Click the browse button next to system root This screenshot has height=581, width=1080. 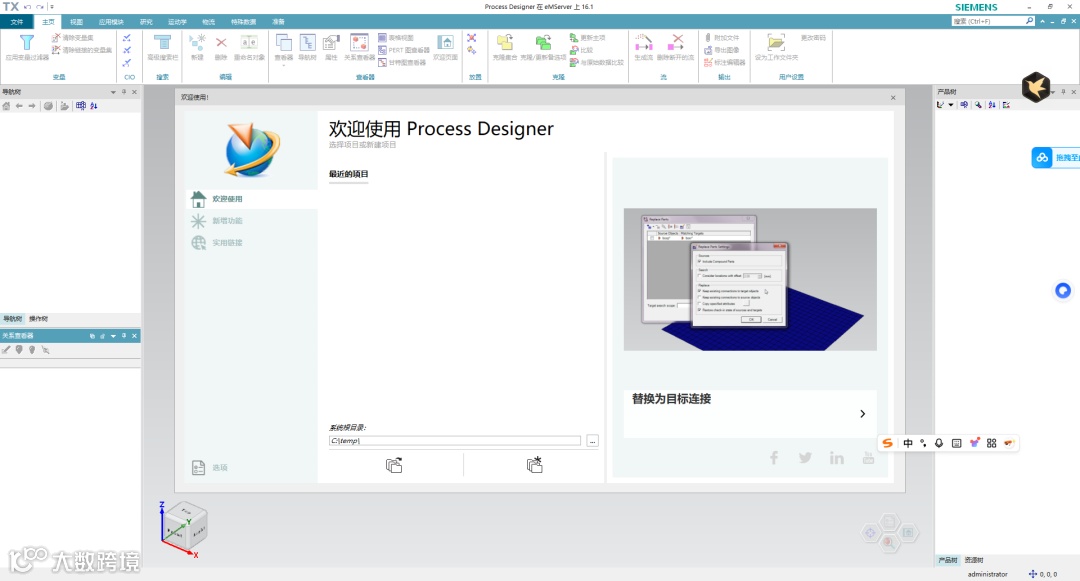(x=592, y=441)
